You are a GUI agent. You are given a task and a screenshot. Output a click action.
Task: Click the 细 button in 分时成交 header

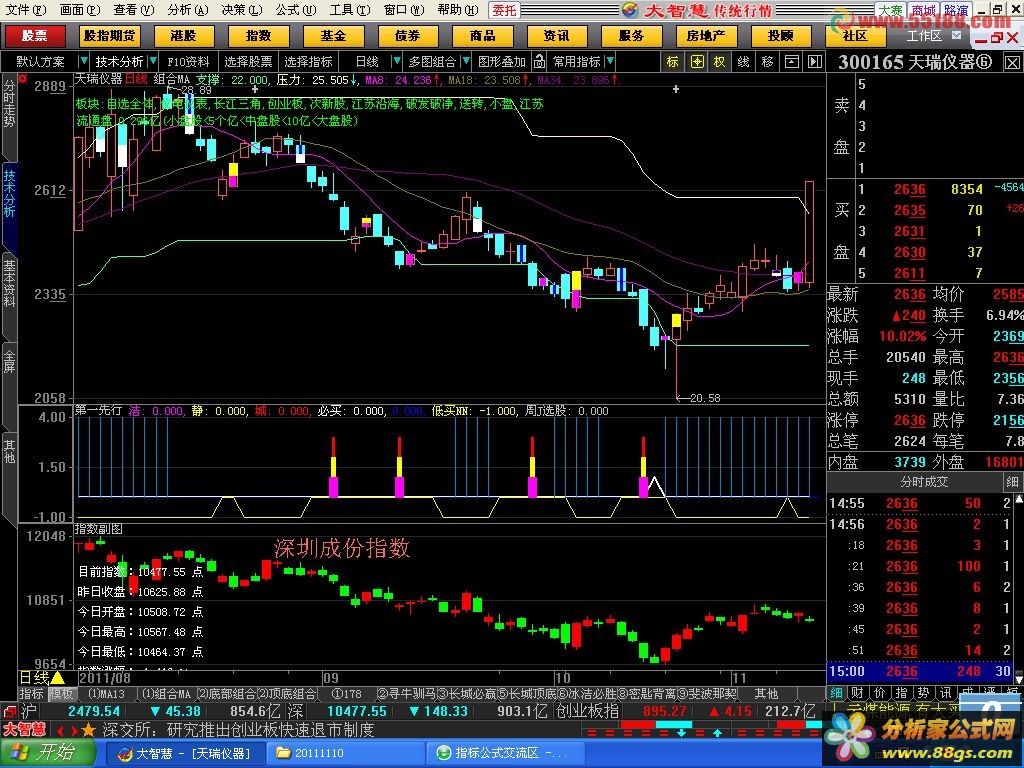pos(1013,482)
